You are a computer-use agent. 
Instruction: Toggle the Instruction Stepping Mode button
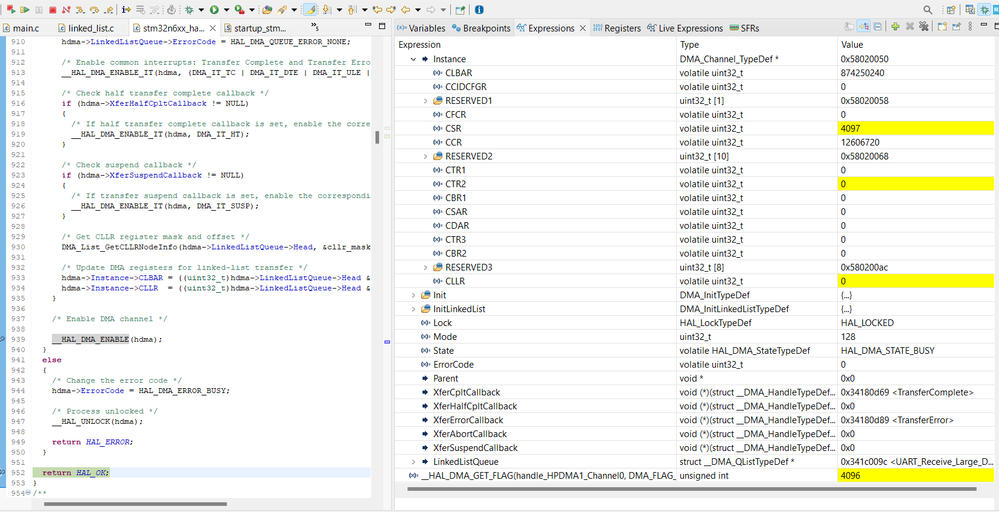click(126, 10)
